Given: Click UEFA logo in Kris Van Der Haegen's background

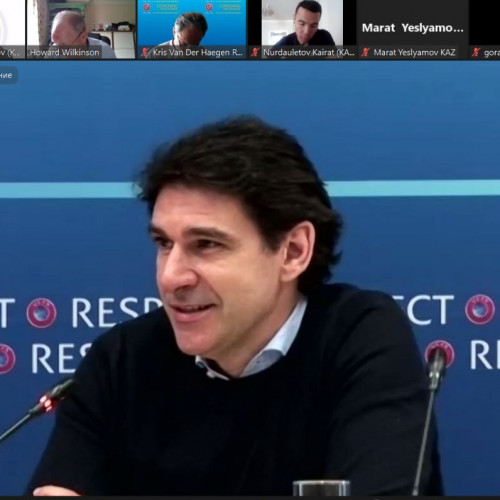Looking at the screenshot, I should 147,7.
